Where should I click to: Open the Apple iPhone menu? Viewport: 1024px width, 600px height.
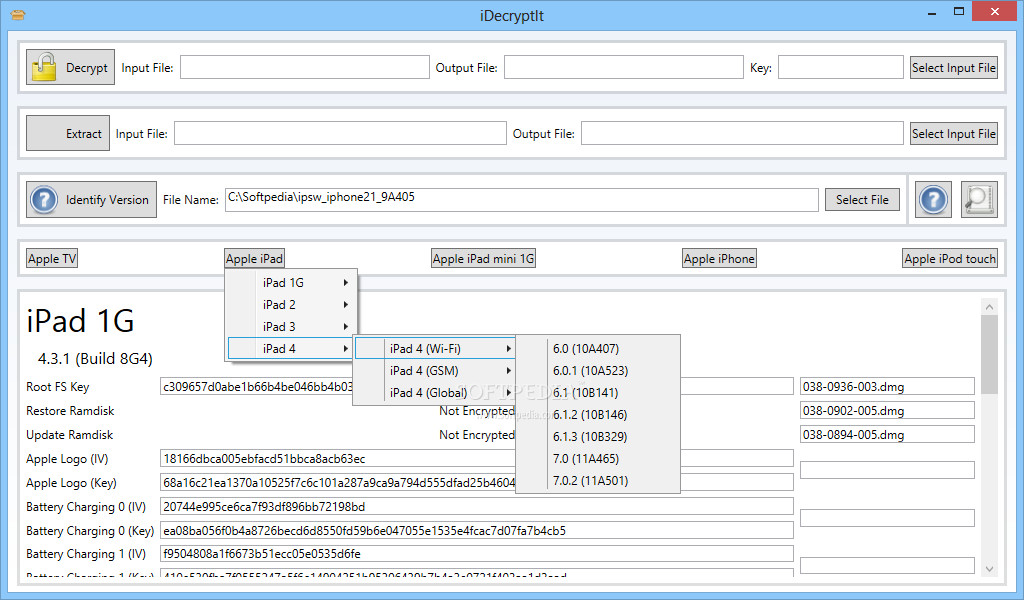pos(719,259)
